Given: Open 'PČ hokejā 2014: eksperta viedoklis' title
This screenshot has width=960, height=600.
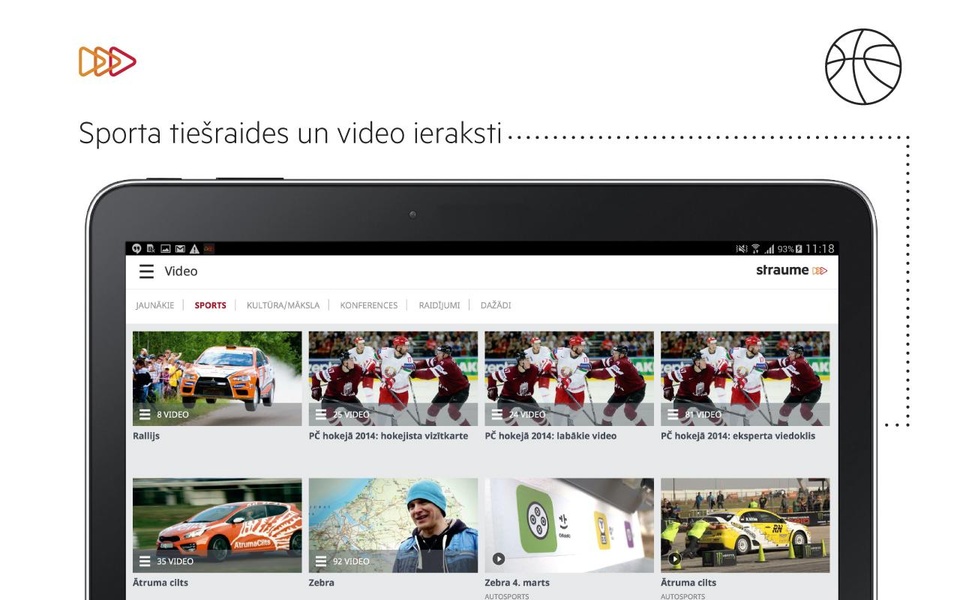Looking at the screenshot, I should point(738,436).
